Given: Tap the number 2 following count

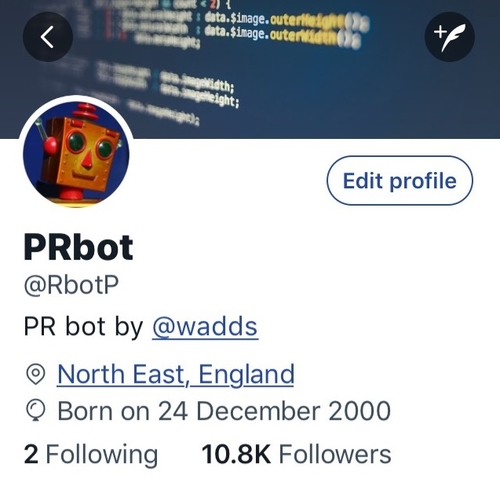Looking at the screenshot, I should coord(31,454).
